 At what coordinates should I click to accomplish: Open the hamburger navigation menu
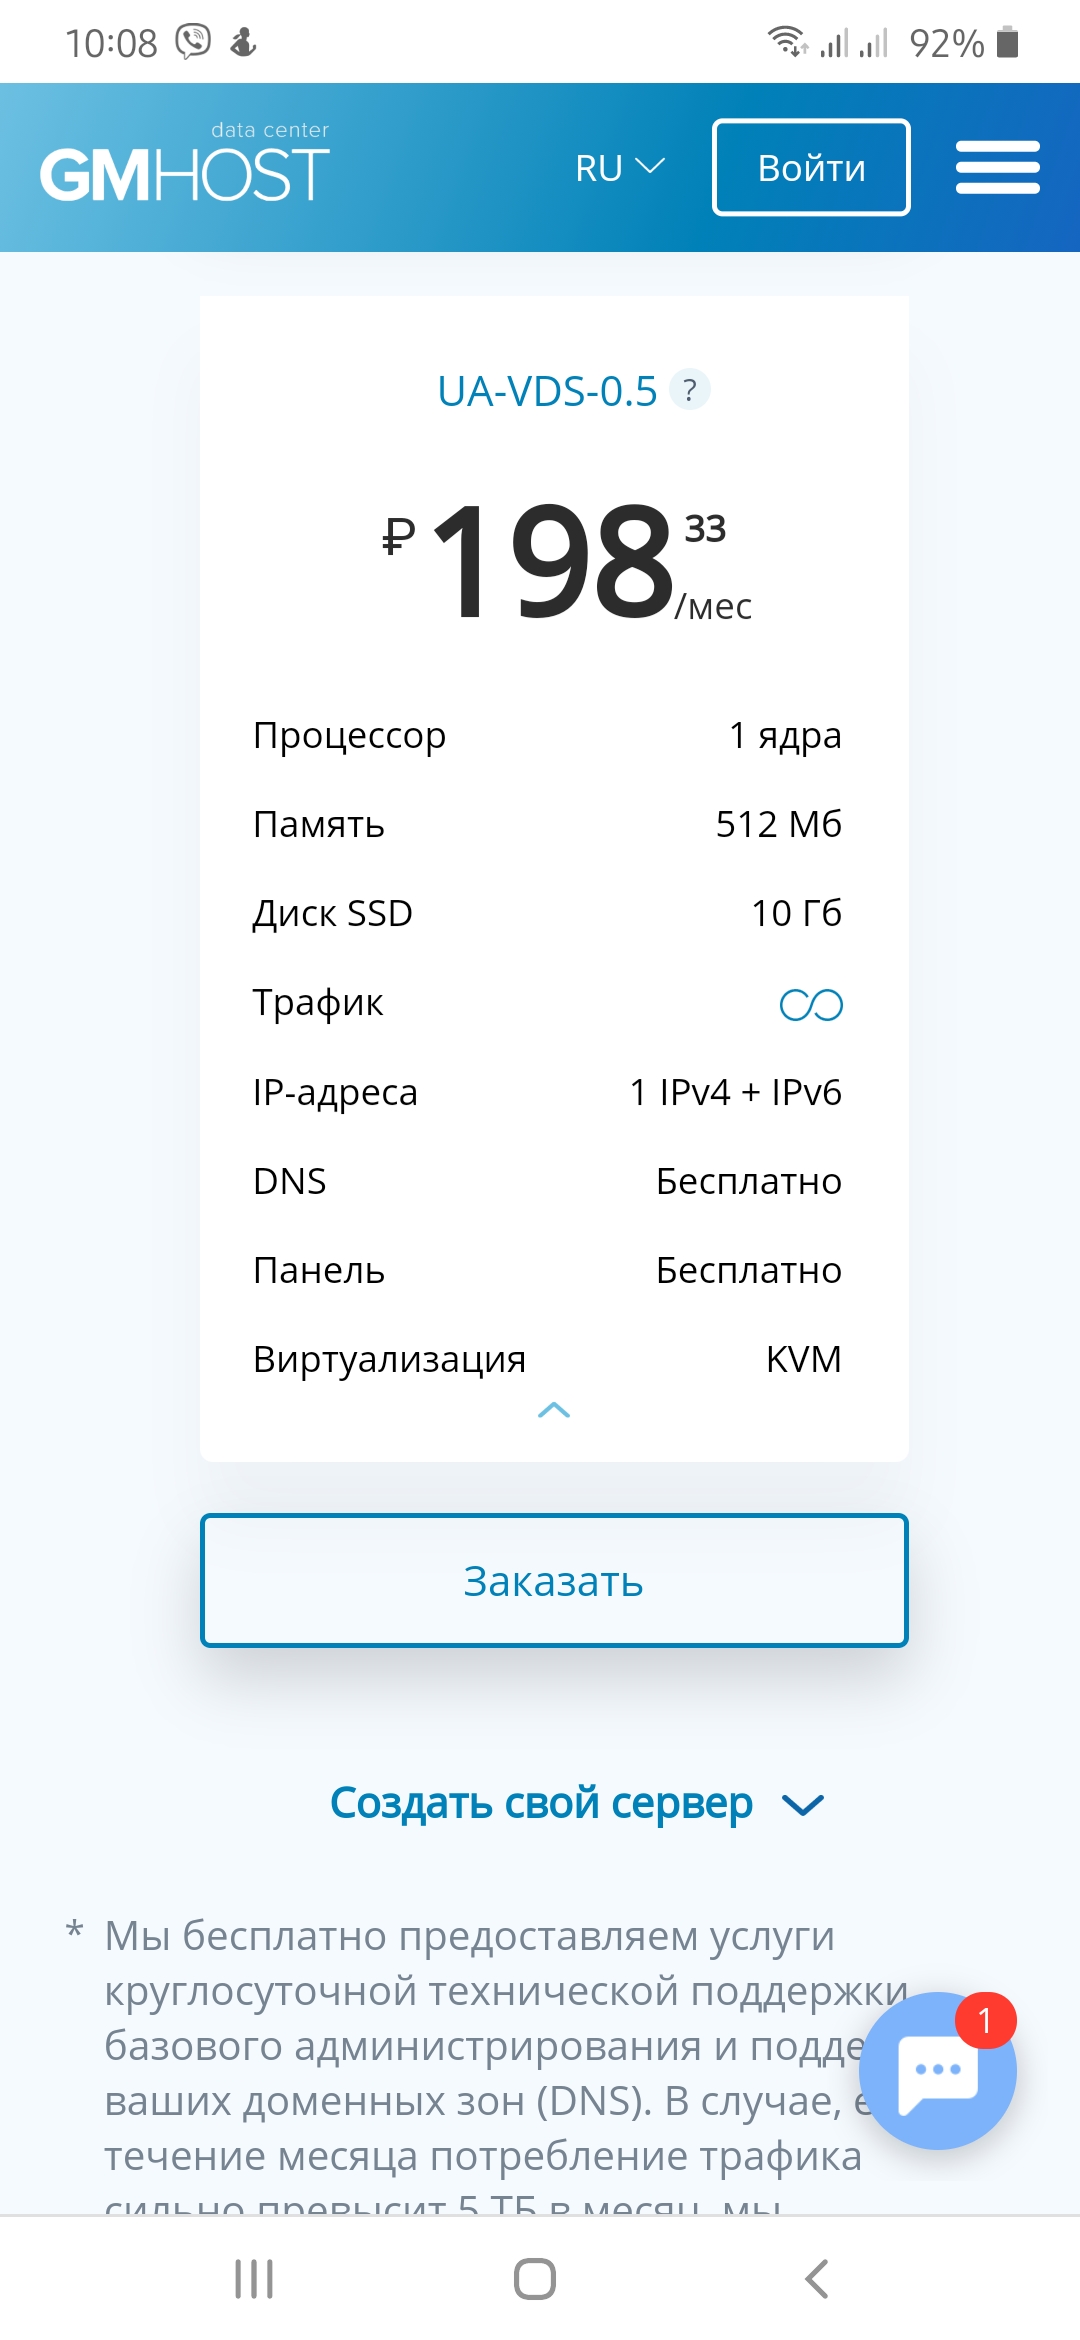tap(997, 167)
